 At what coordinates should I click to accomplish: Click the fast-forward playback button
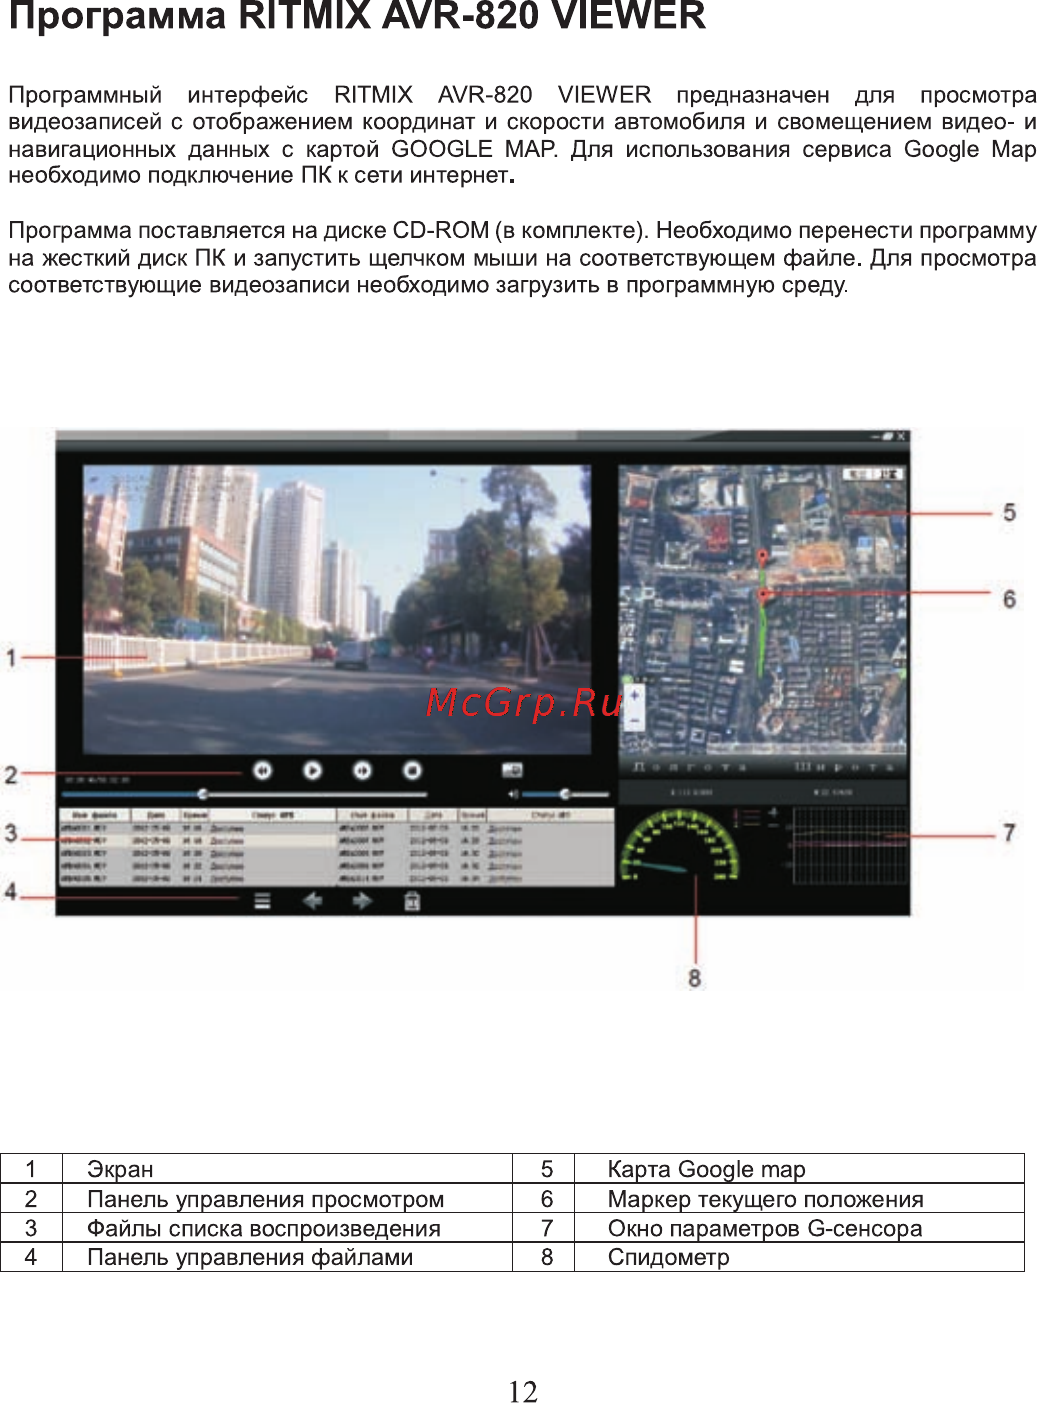pyautogui.click(x=362, y=770)
